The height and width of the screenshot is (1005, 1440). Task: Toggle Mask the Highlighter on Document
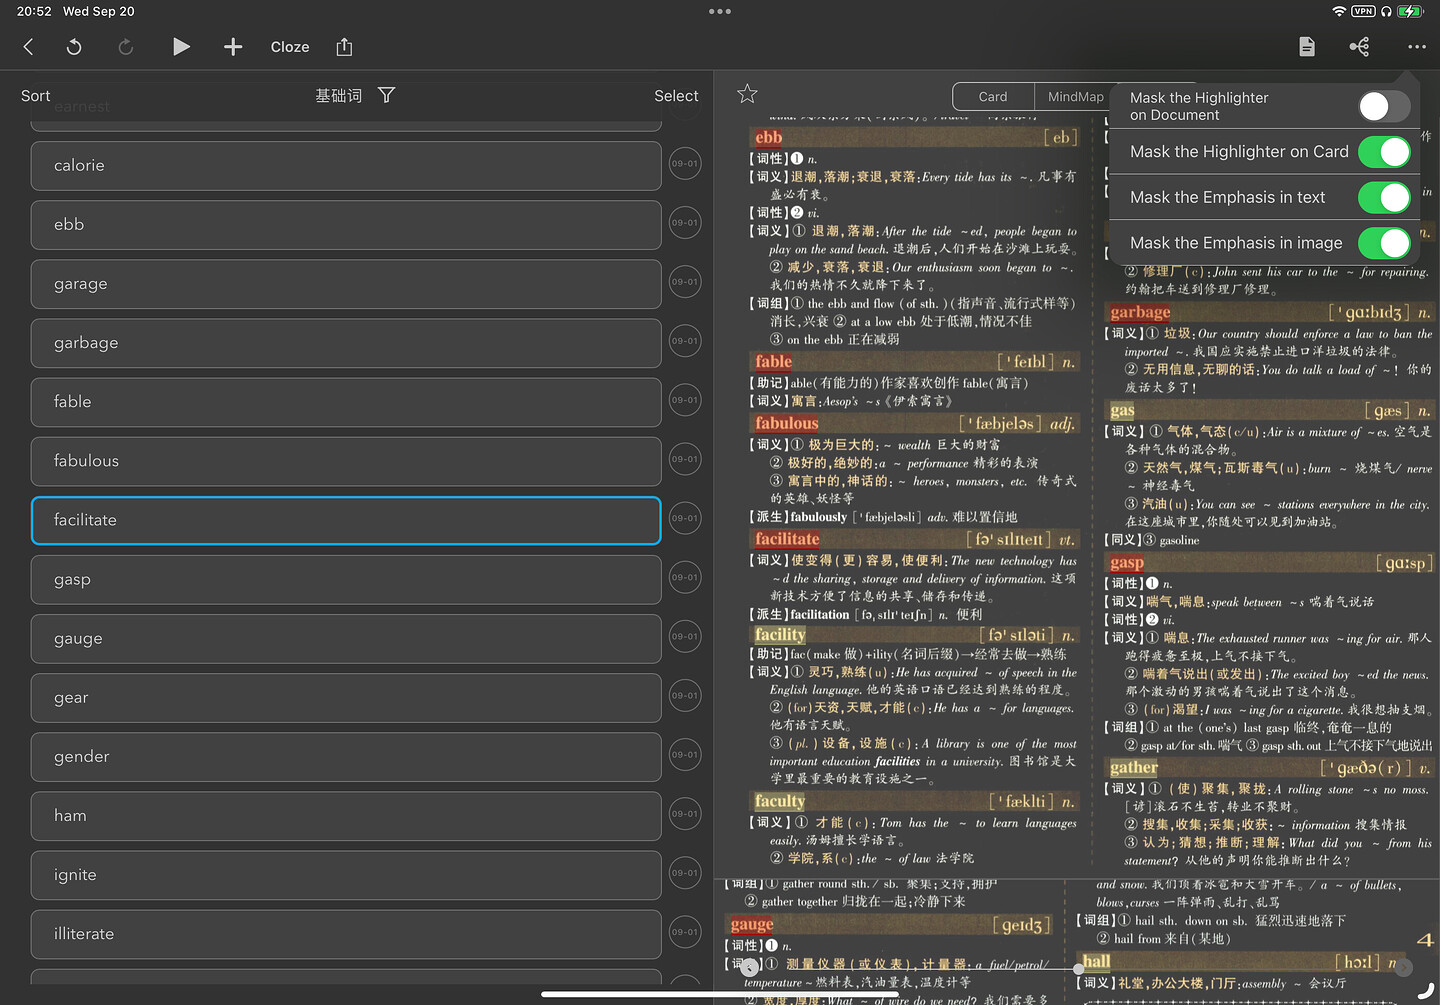pos(1384,106)
